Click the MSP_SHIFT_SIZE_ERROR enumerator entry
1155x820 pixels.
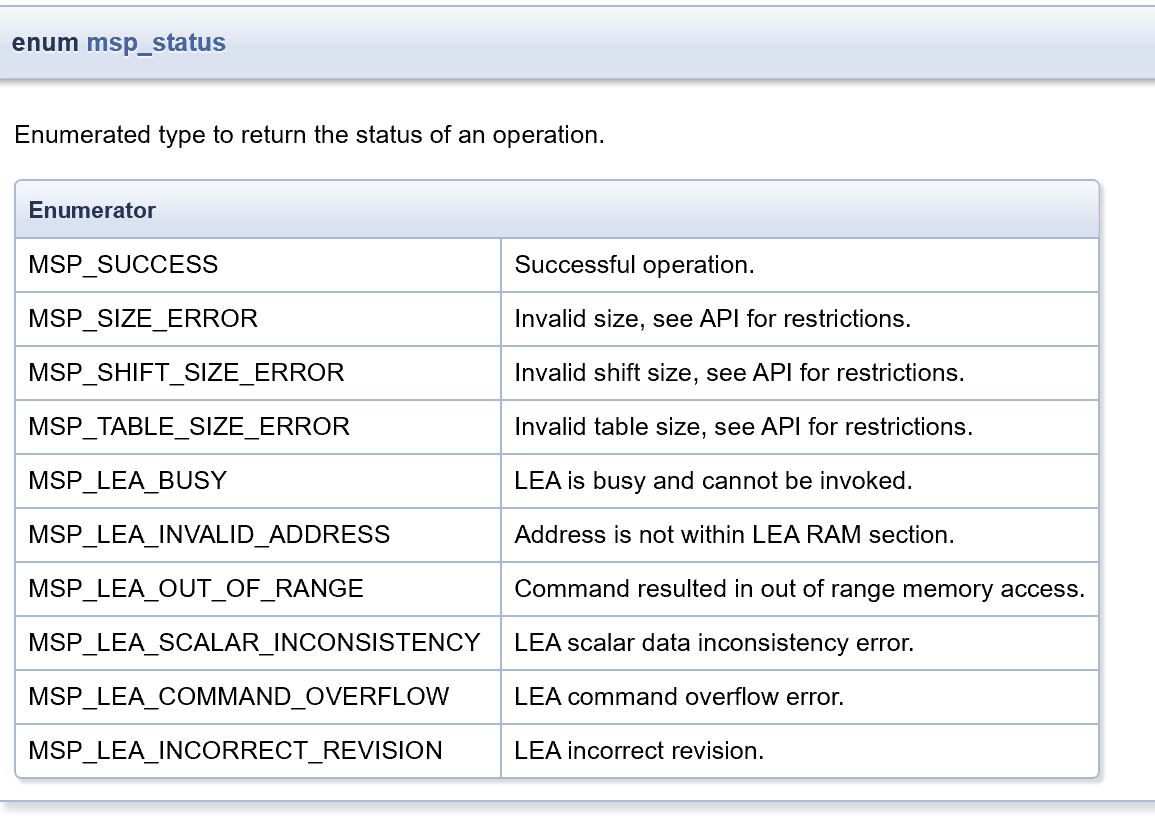[186, 373]
